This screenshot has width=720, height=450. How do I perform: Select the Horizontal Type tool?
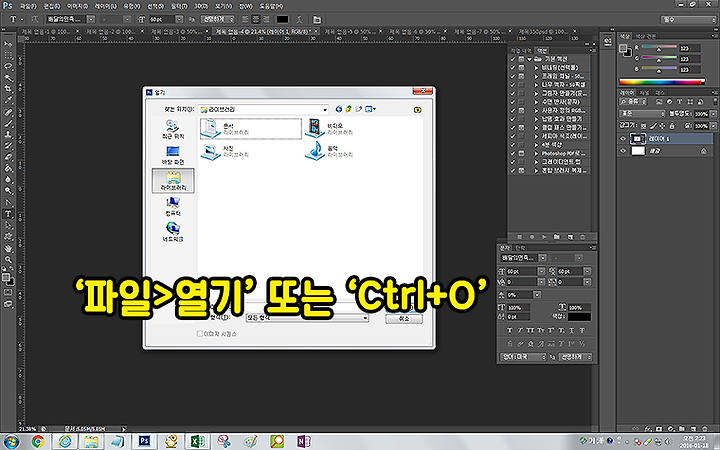8,214
